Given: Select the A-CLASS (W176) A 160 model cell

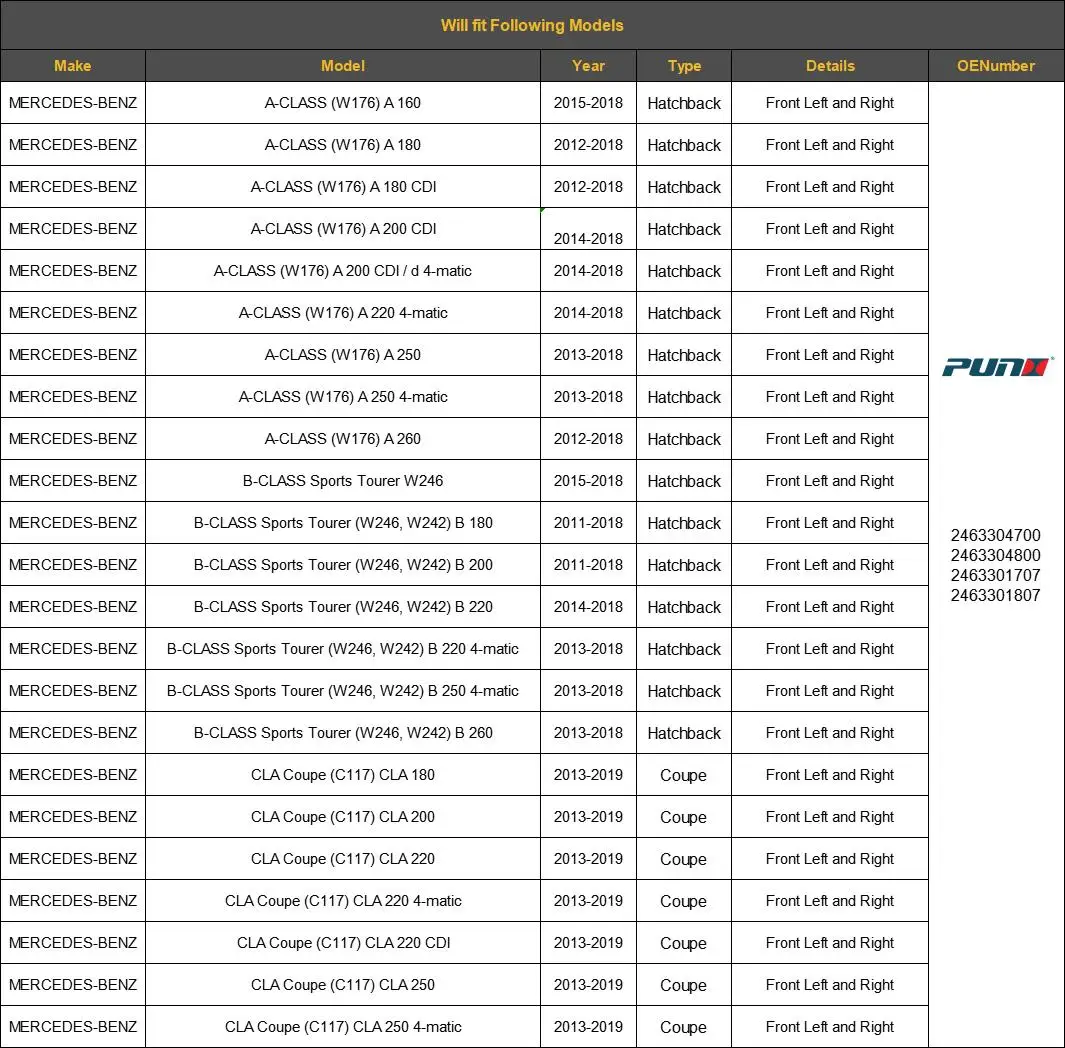Looking at the screenshot, I should pos(342,103).
